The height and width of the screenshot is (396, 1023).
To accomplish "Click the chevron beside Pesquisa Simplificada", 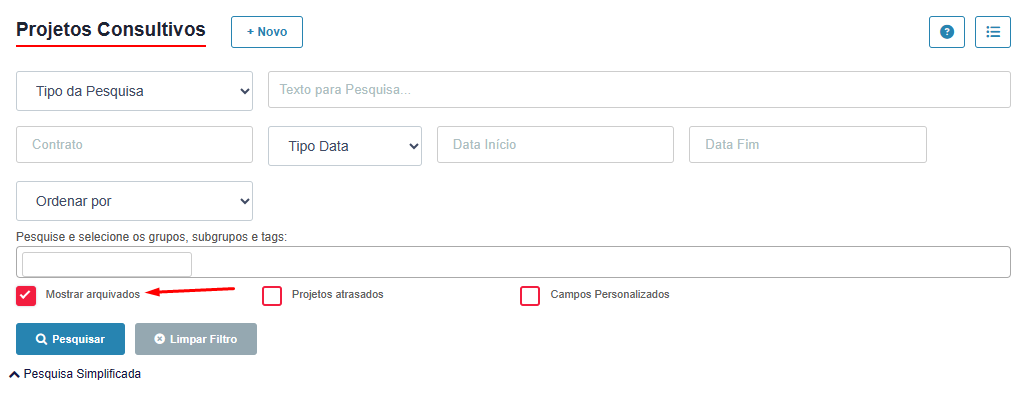I will [x=14, y=374].
